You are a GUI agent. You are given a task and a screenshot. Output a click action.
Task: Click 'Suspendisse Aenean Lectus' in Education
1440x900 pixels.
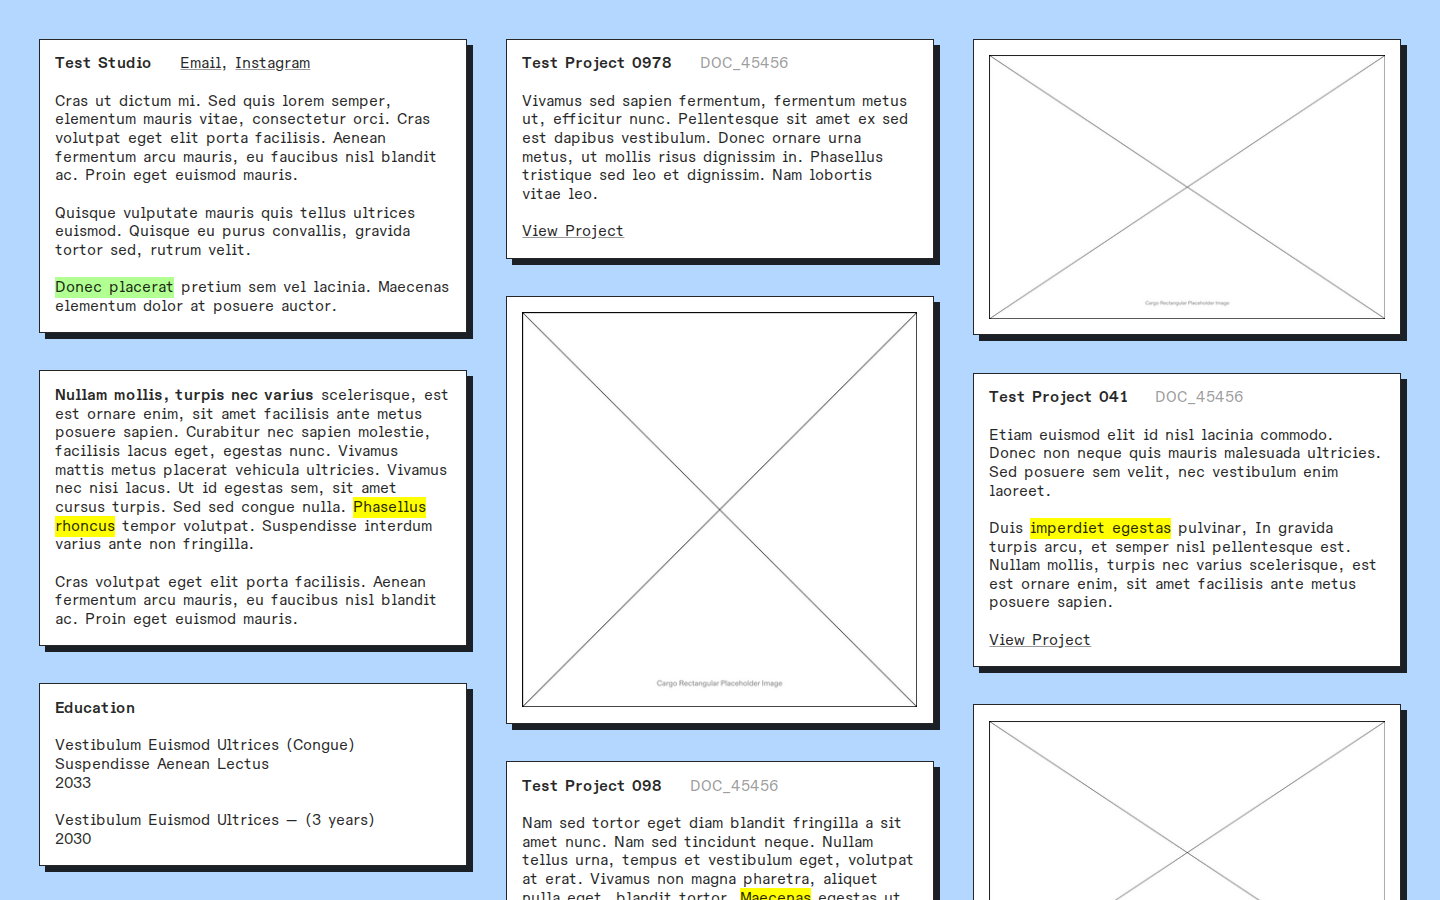[162, 764]
